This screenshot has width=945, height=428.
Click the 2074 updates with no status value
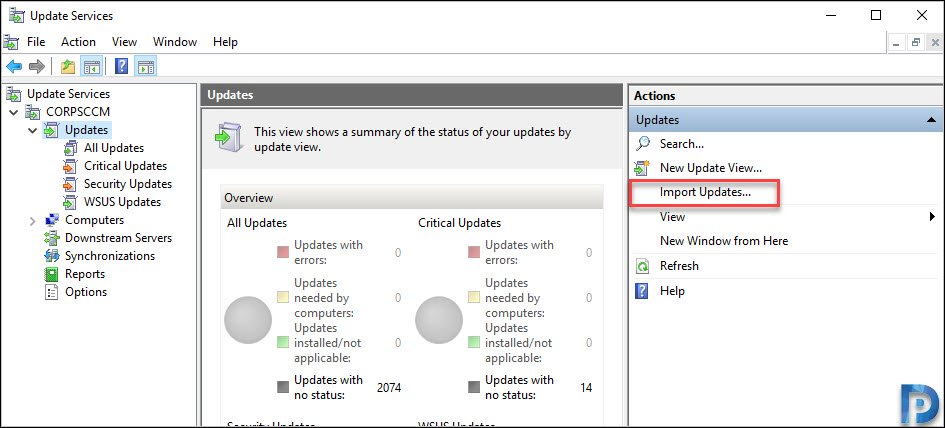[x=389, y=388]
